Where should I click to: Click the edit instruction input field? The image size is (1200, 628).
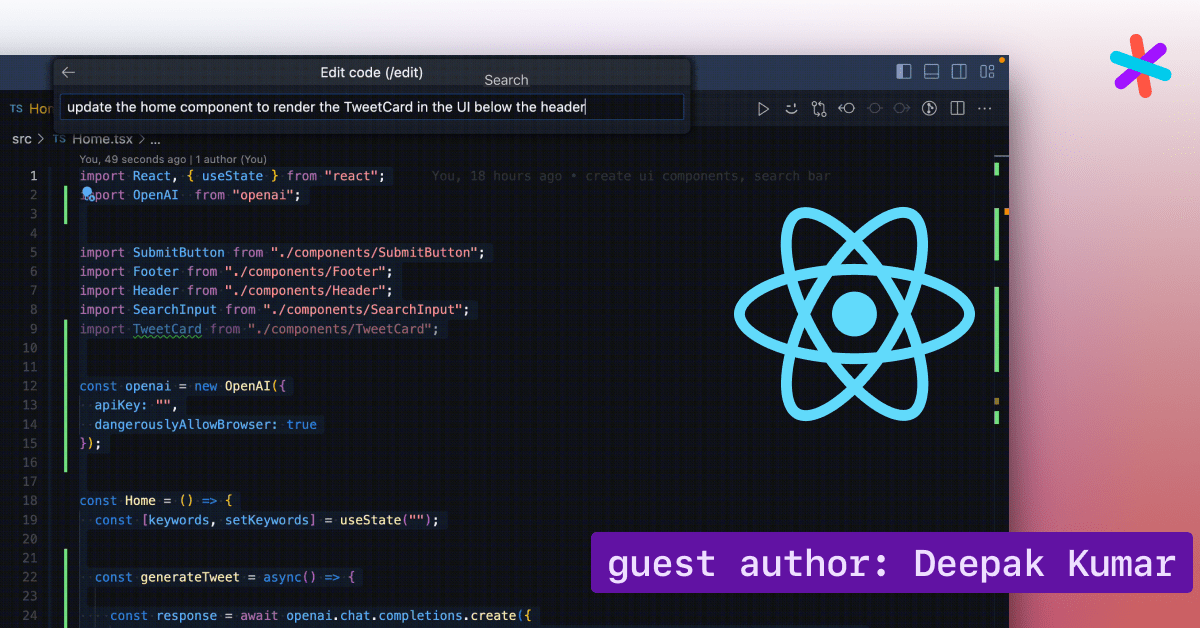tap(372, 107)
